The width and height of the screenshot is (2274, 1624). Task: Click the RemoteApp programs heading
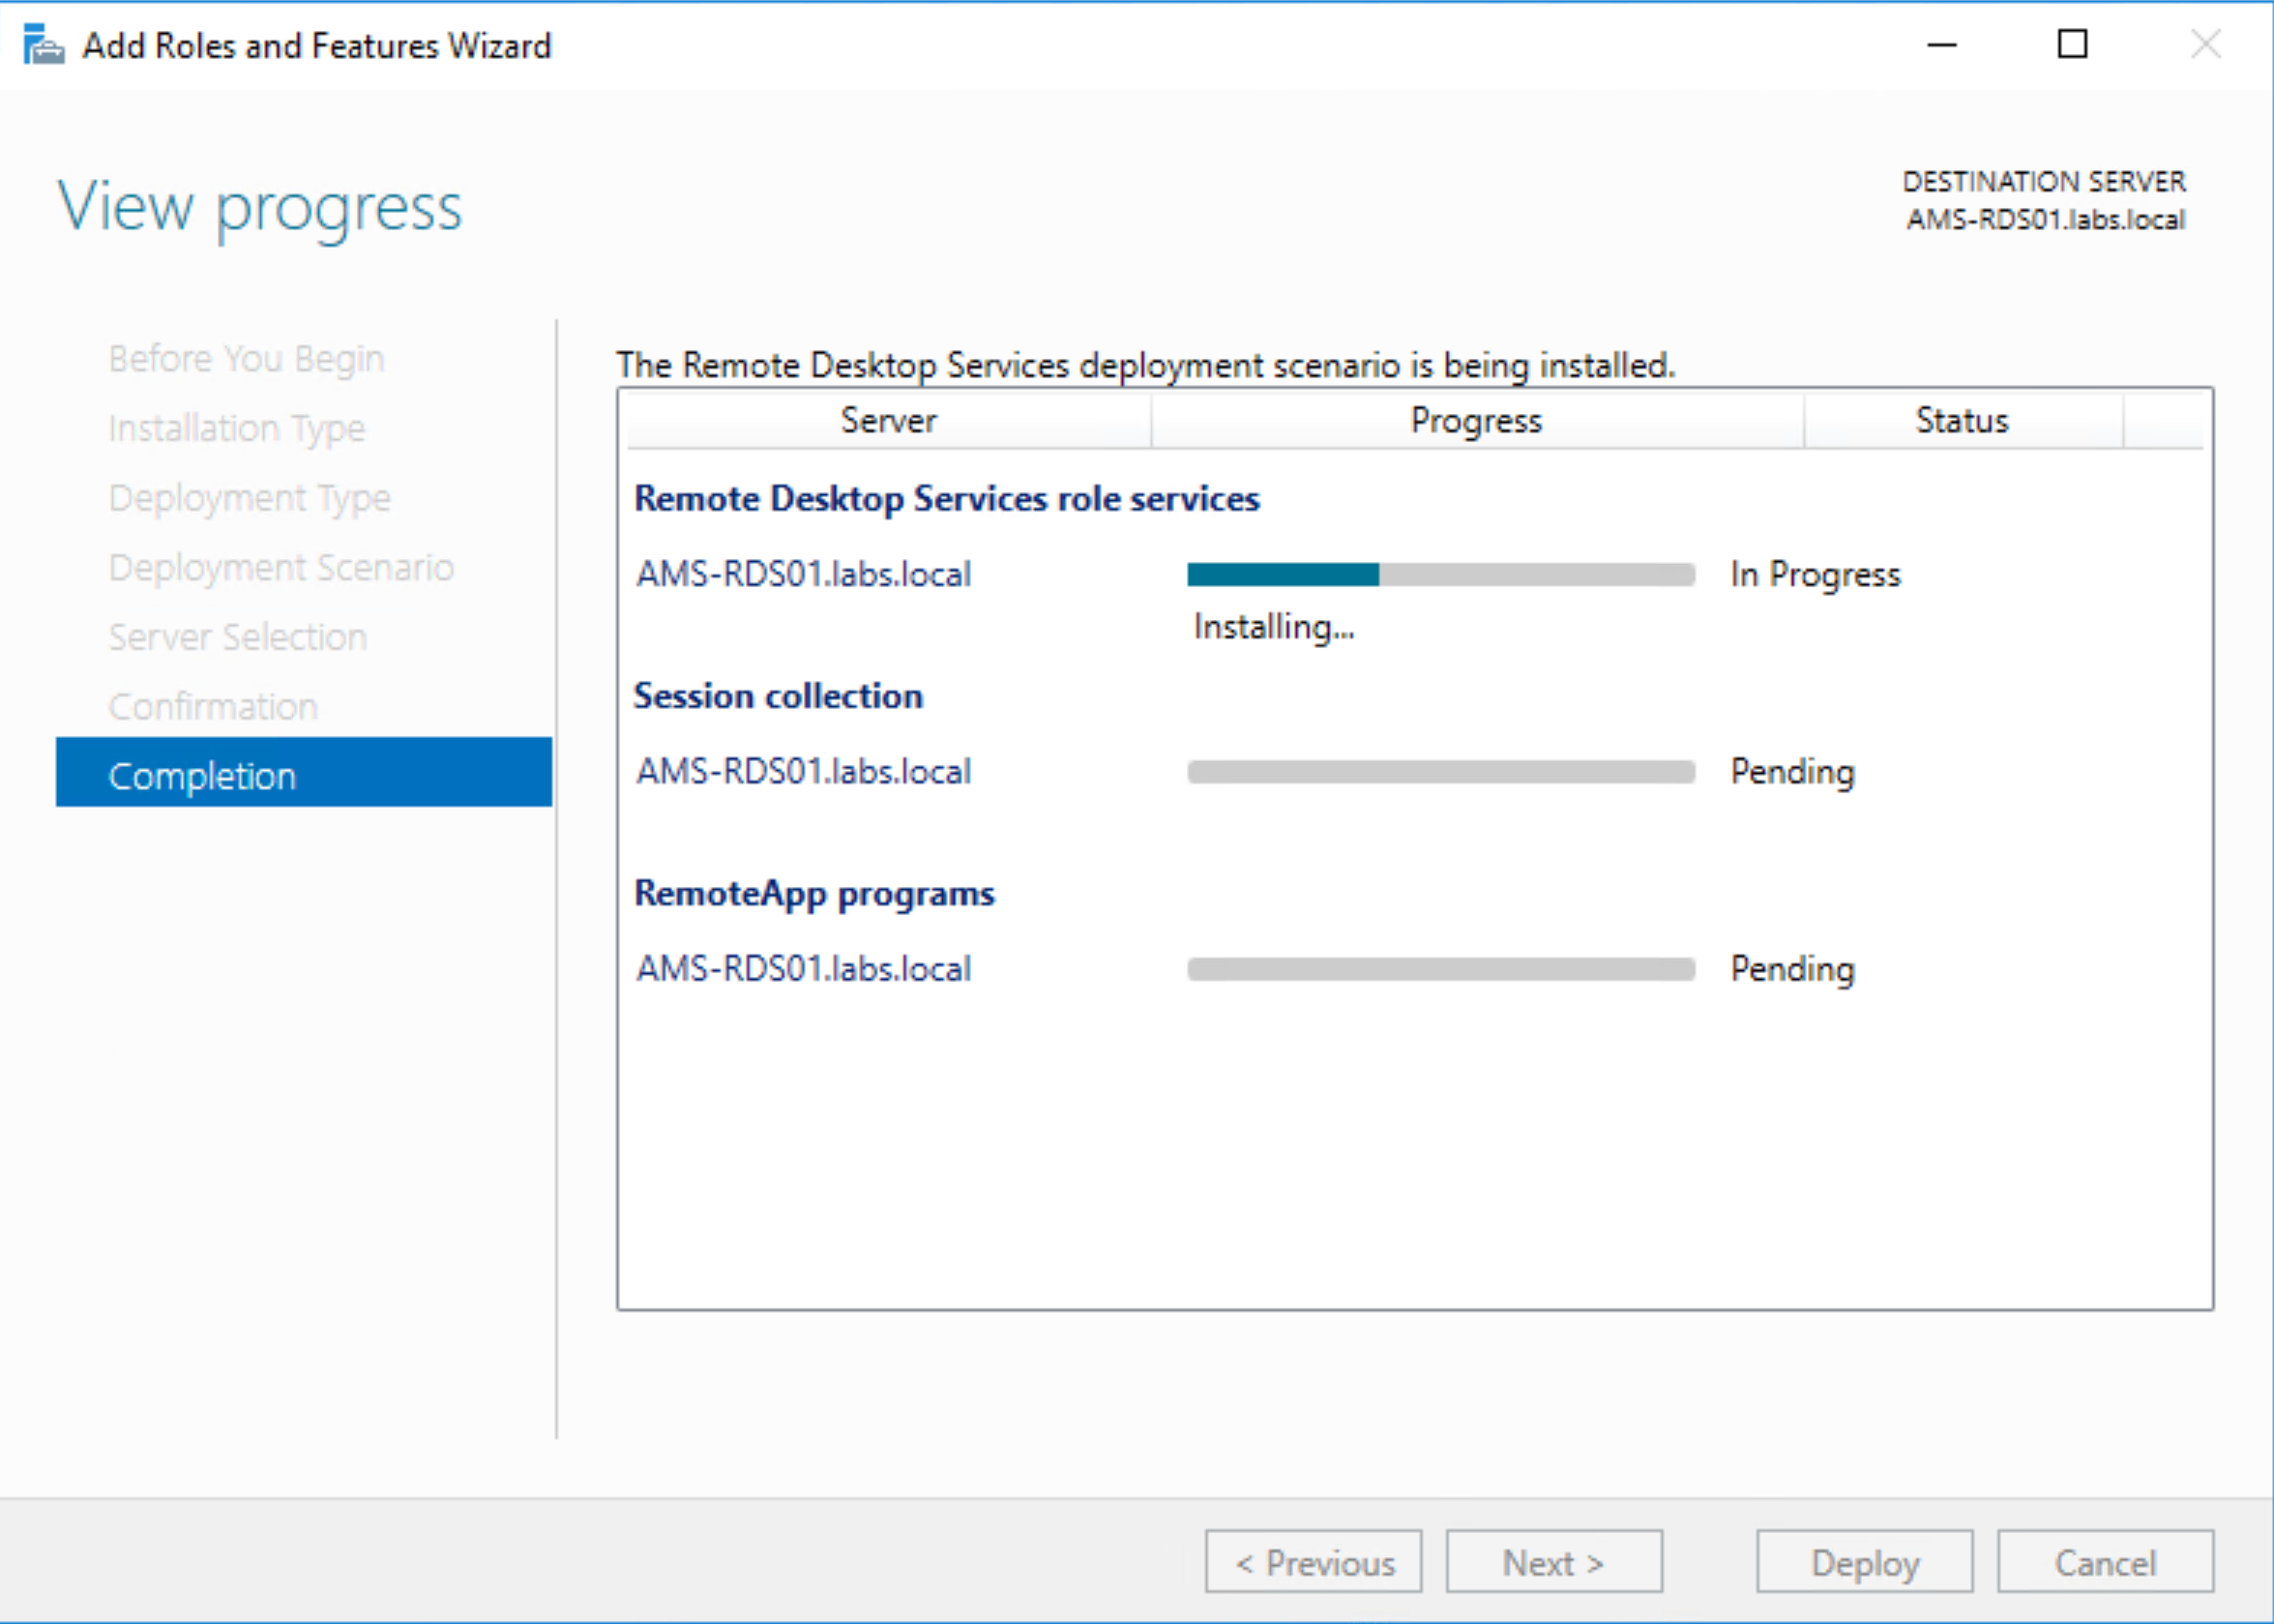[x=813, y=893]
